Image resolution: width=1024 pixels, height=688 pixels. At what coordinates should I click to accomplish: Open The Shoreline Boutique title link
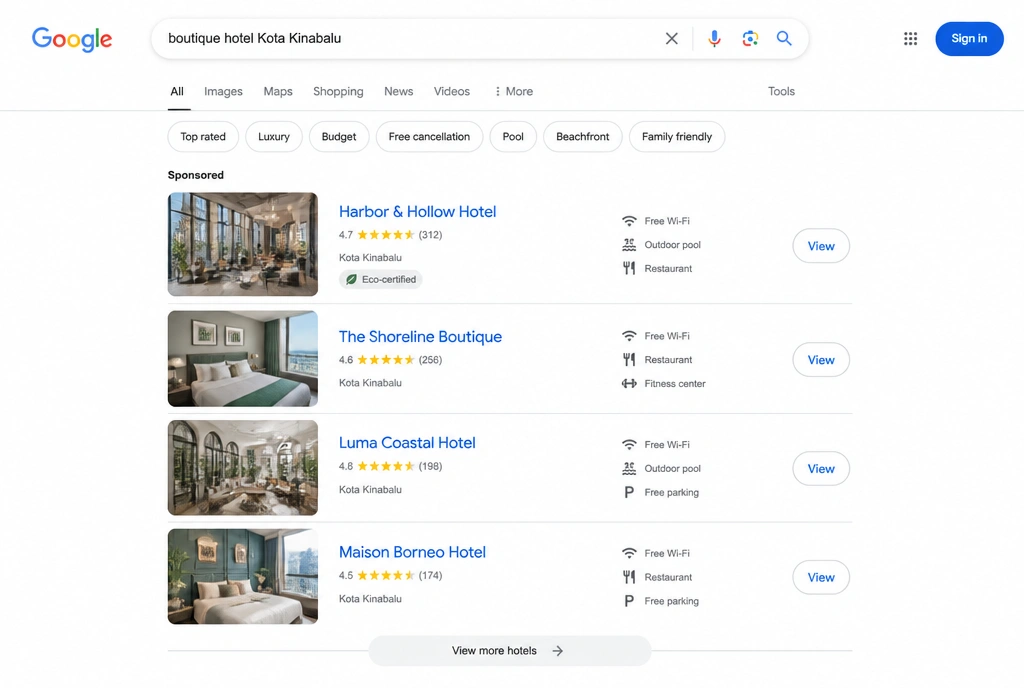click(x=420, y=337)
